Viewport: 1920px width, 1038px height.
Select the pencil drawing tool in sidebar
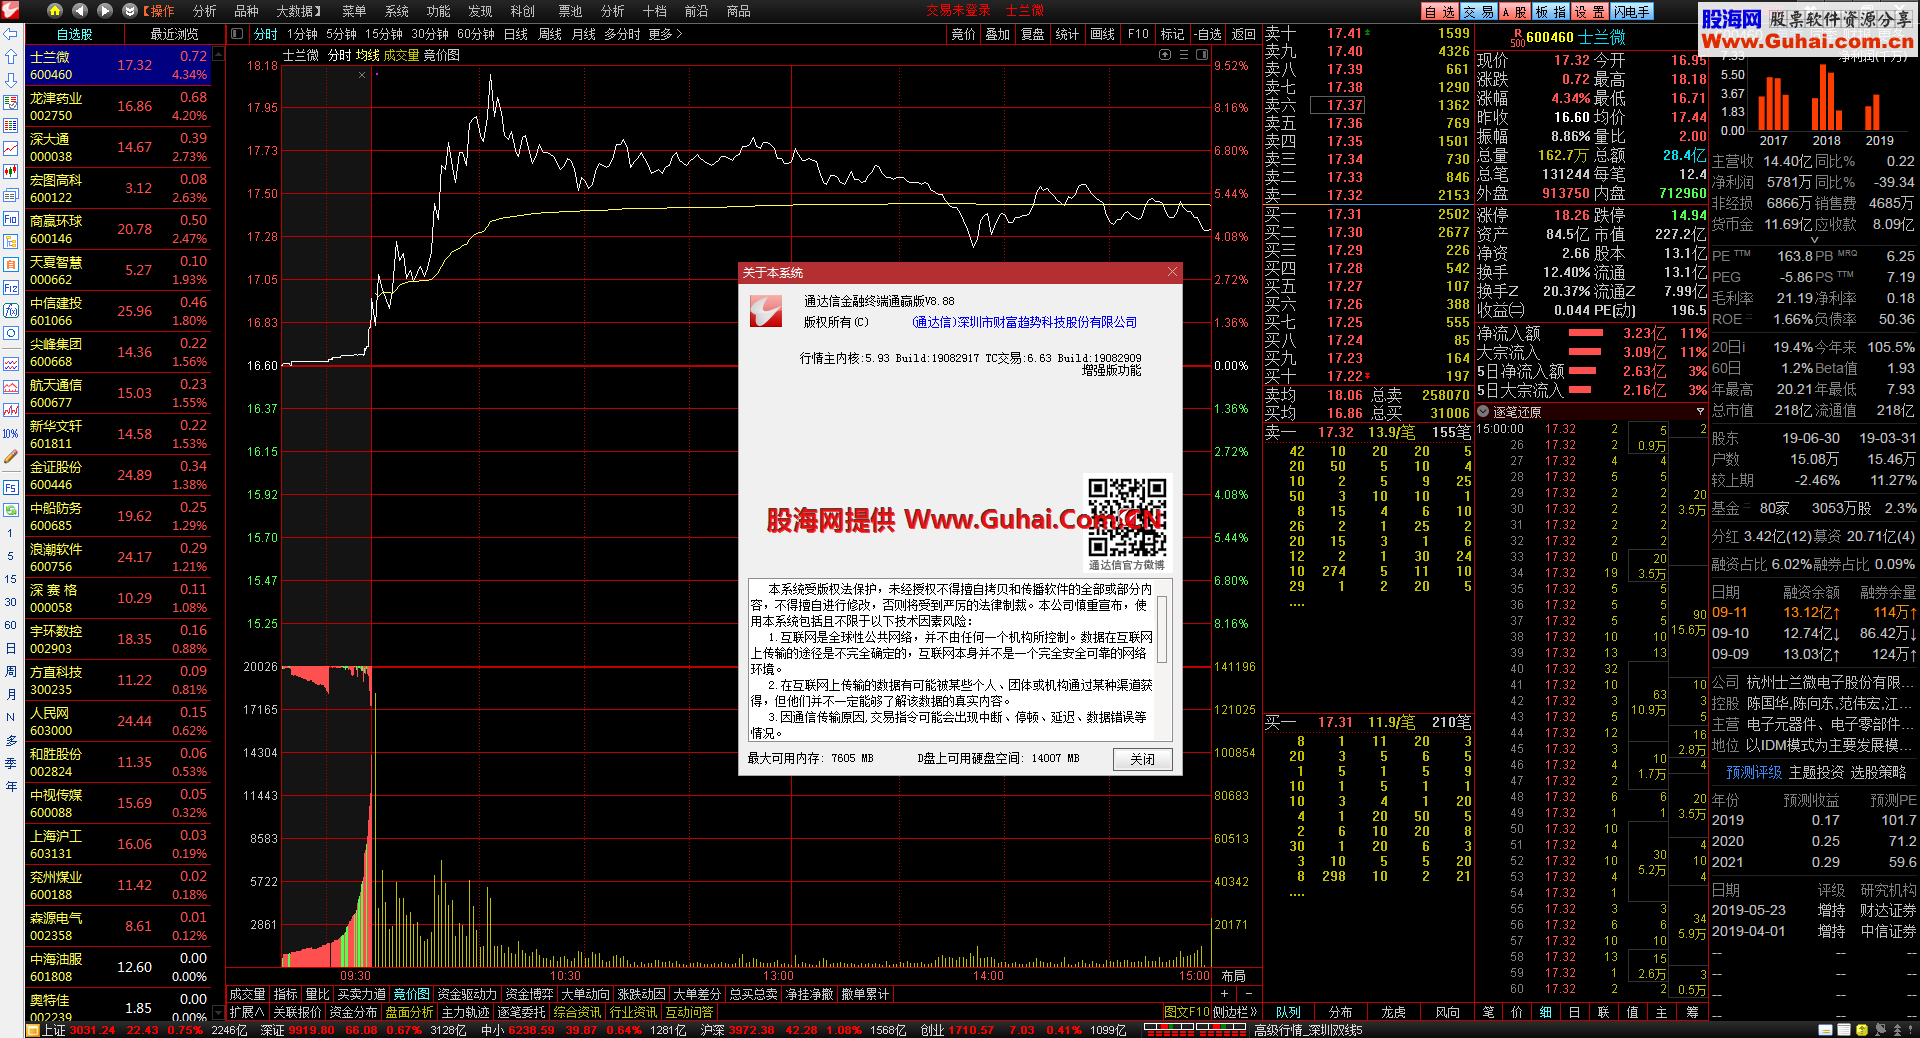point(11,456)
